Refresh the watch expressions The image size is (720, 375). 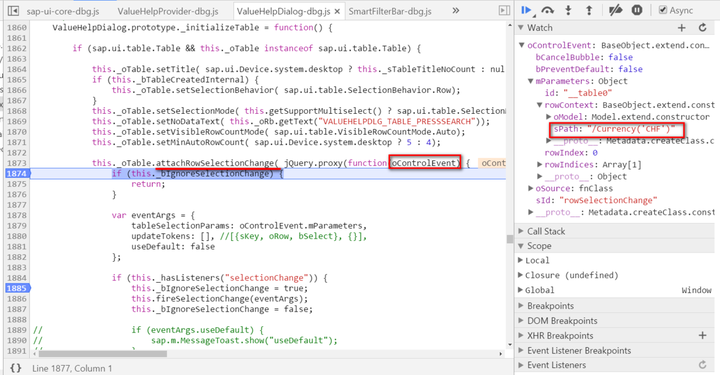[x=703, y=28]
